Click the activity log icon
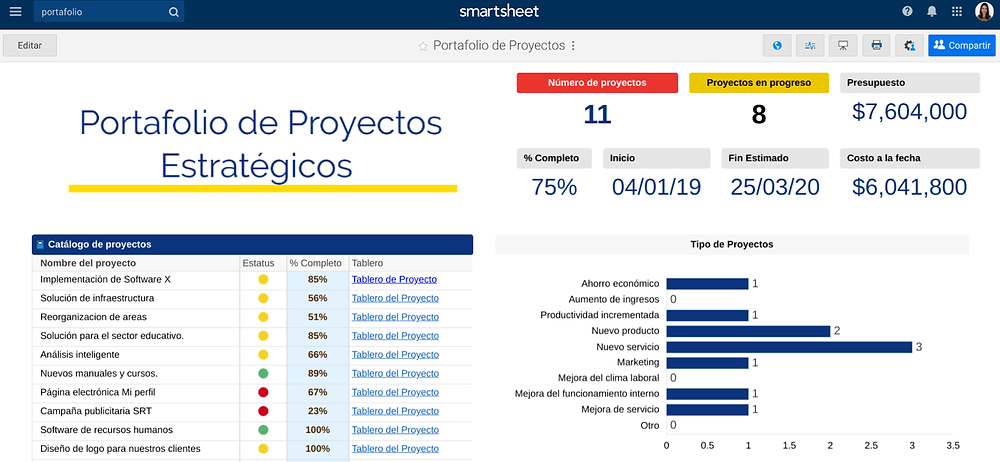Viewport: 1000px width, 462px height. [x=810, y=45]
